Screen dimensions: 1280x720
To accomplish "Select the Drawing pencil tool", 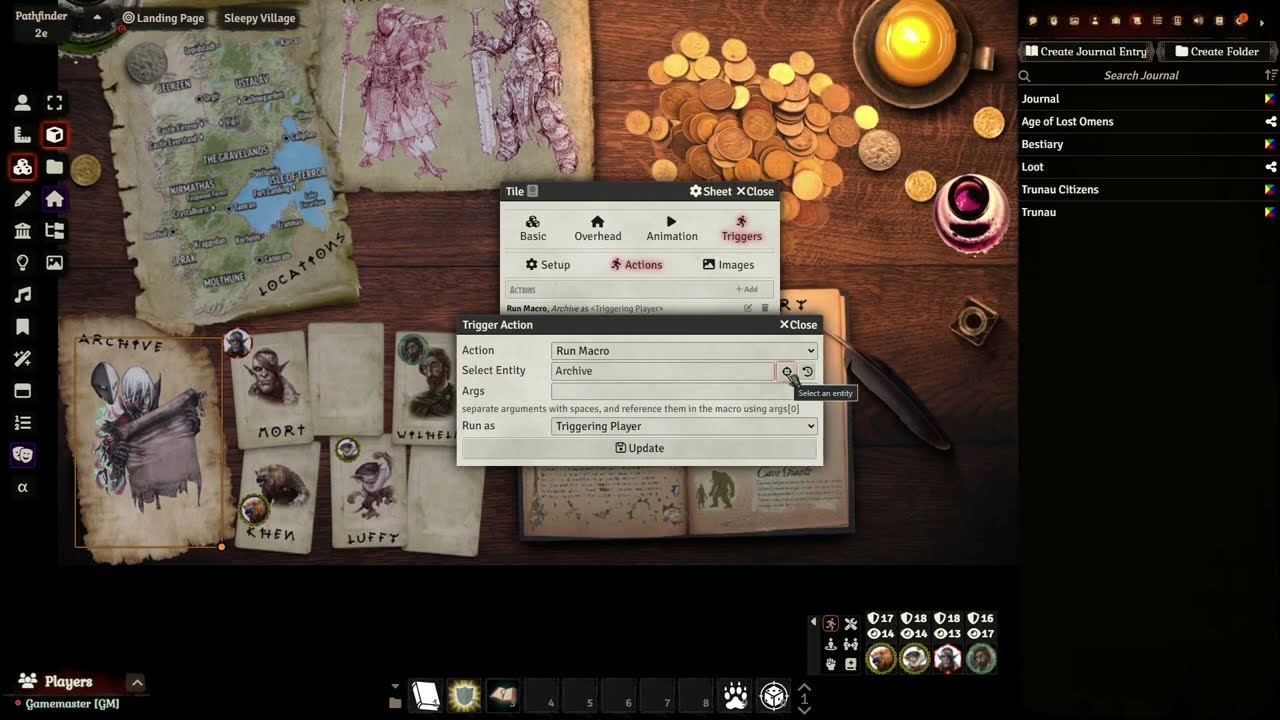I will click(x=22, y=199).
